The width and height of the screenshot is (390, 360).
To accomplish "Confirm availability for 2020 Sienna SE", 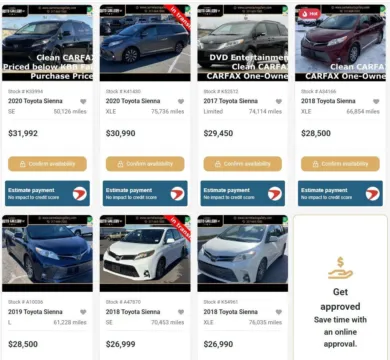I will [x=47, y=164].
